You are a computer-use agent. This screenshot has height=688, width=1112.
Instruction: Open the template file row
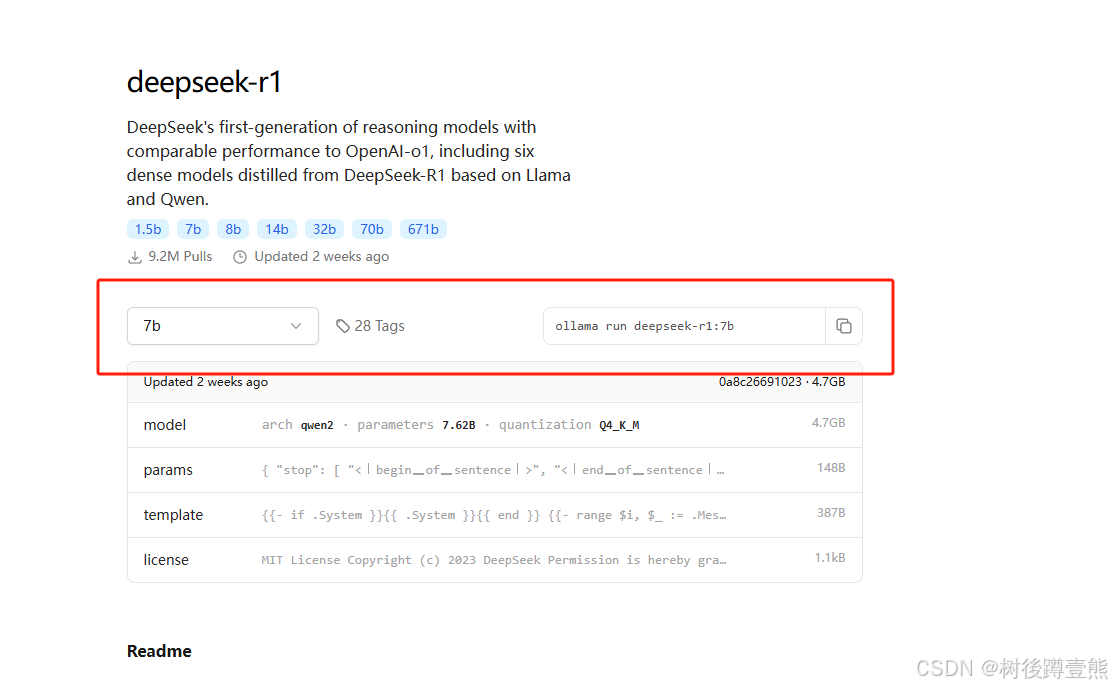[494, 515]
